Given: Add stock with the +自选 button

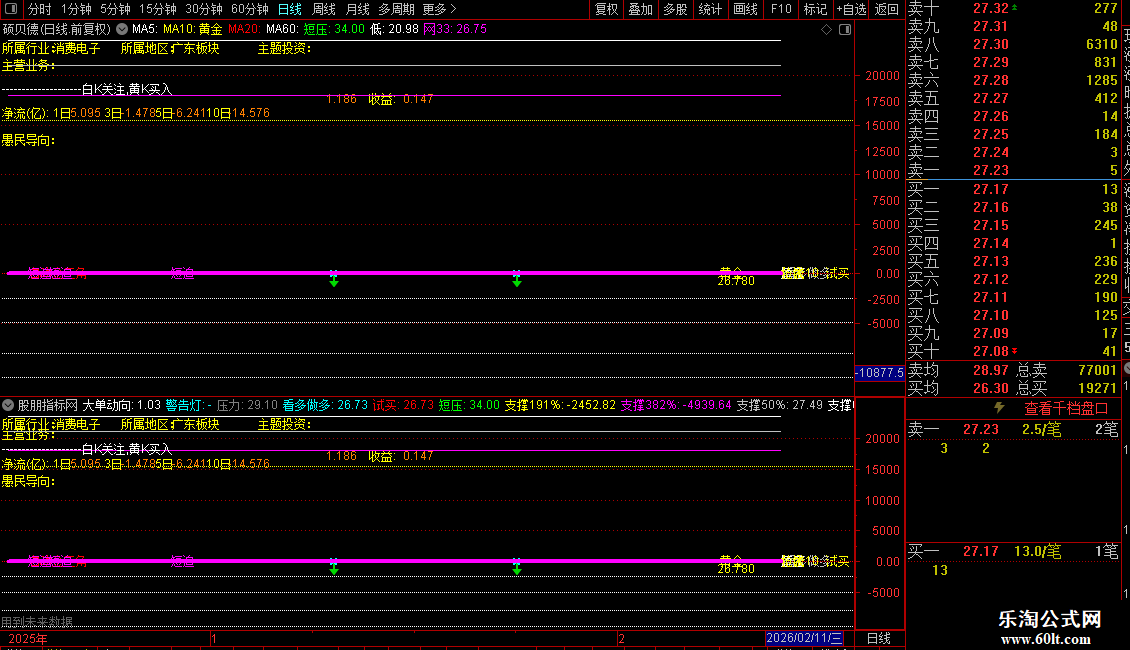Looking at the screenshot, I should click(851, 9).
